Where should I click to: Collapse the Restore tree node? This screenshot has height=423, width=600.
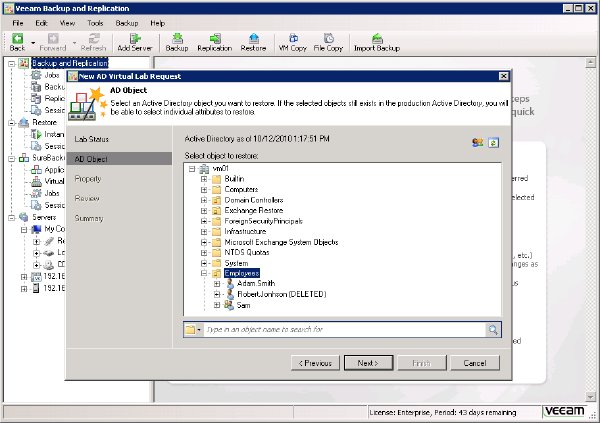(x=12, y=122)
